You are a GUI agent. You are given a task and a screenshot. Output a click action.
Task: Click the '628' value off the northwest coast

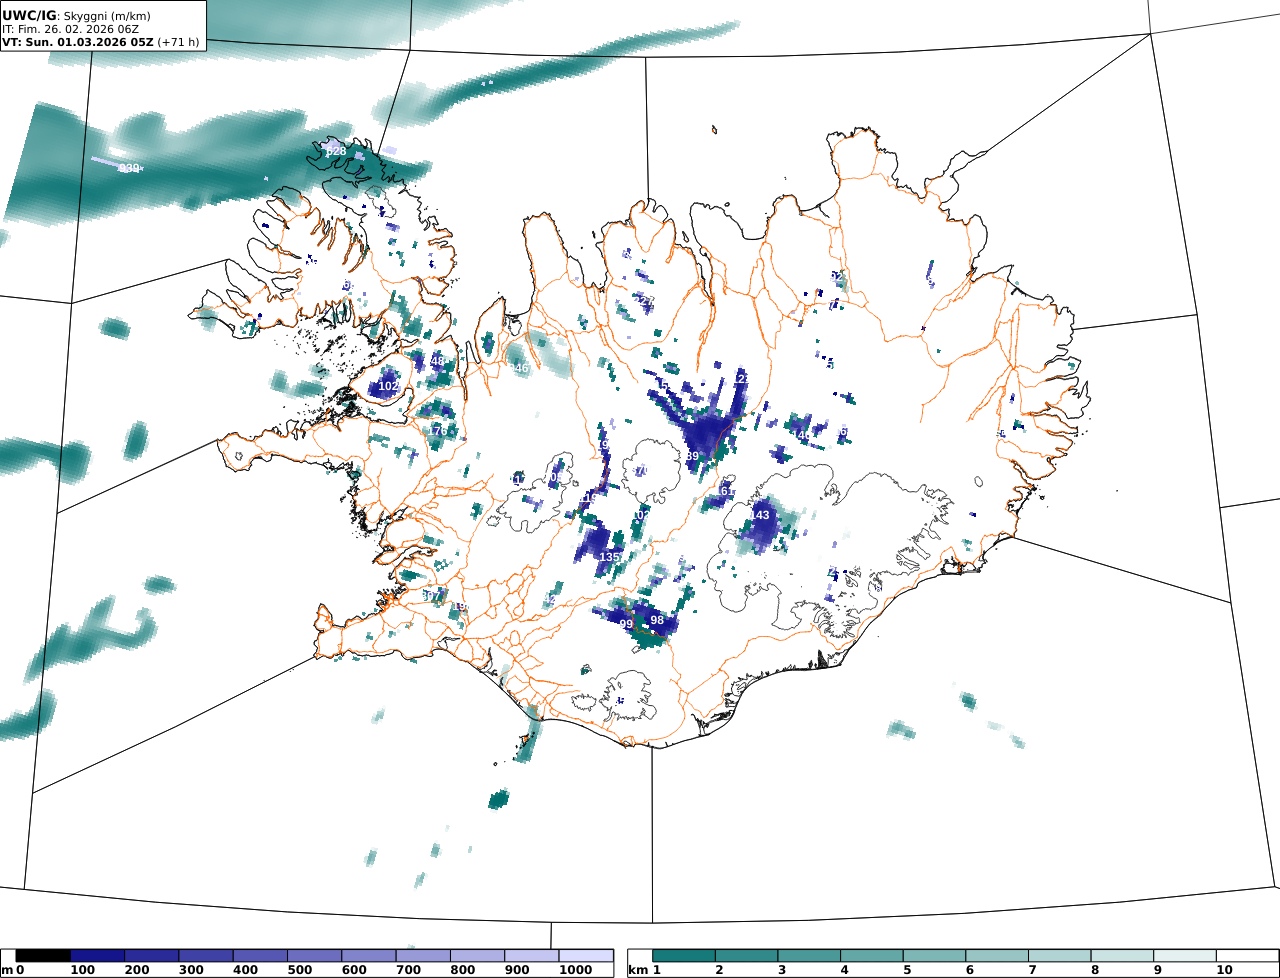coord(336,151)
